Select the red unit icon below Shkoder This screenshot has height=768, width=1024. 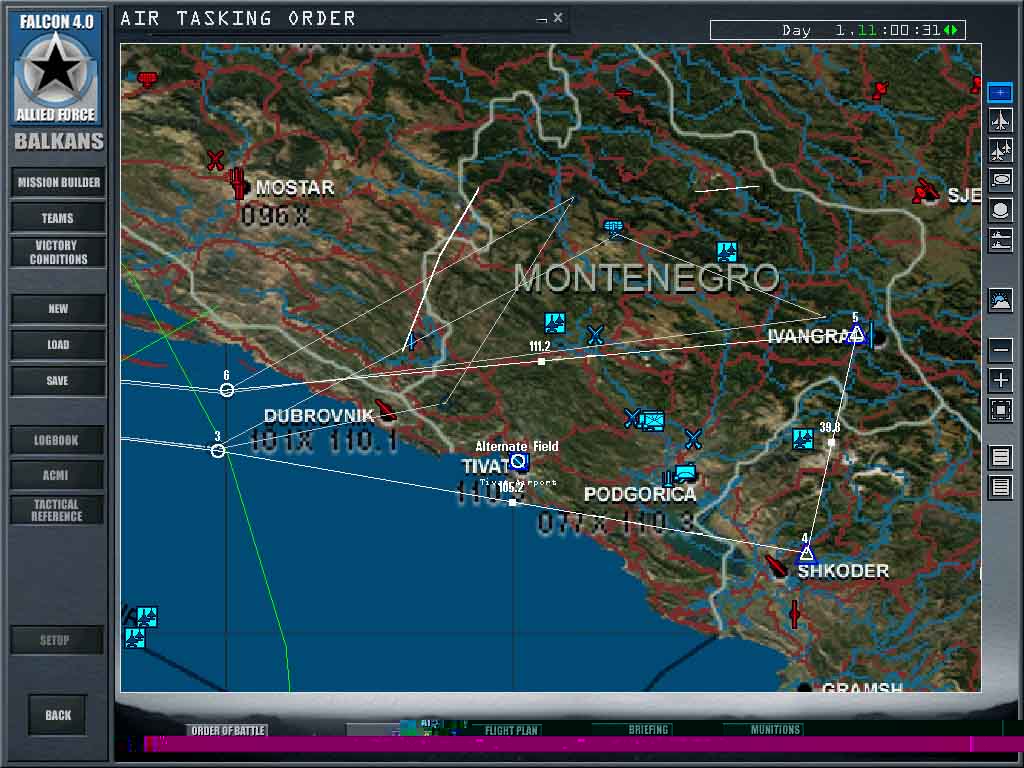click(x=794, y=614)
